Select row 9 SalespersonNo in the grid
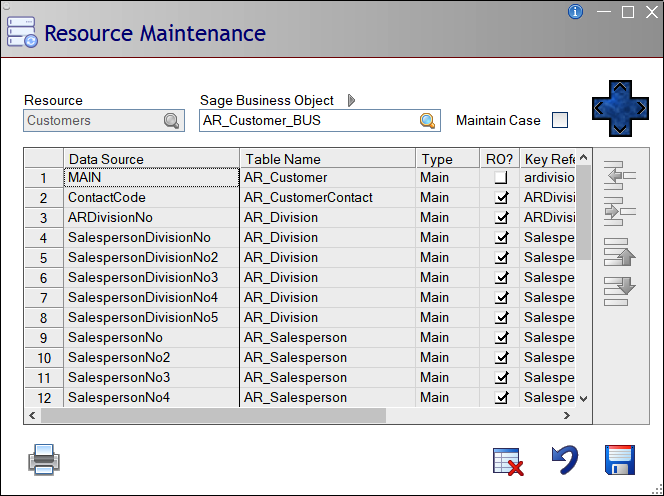 click(x=150, y=338)
